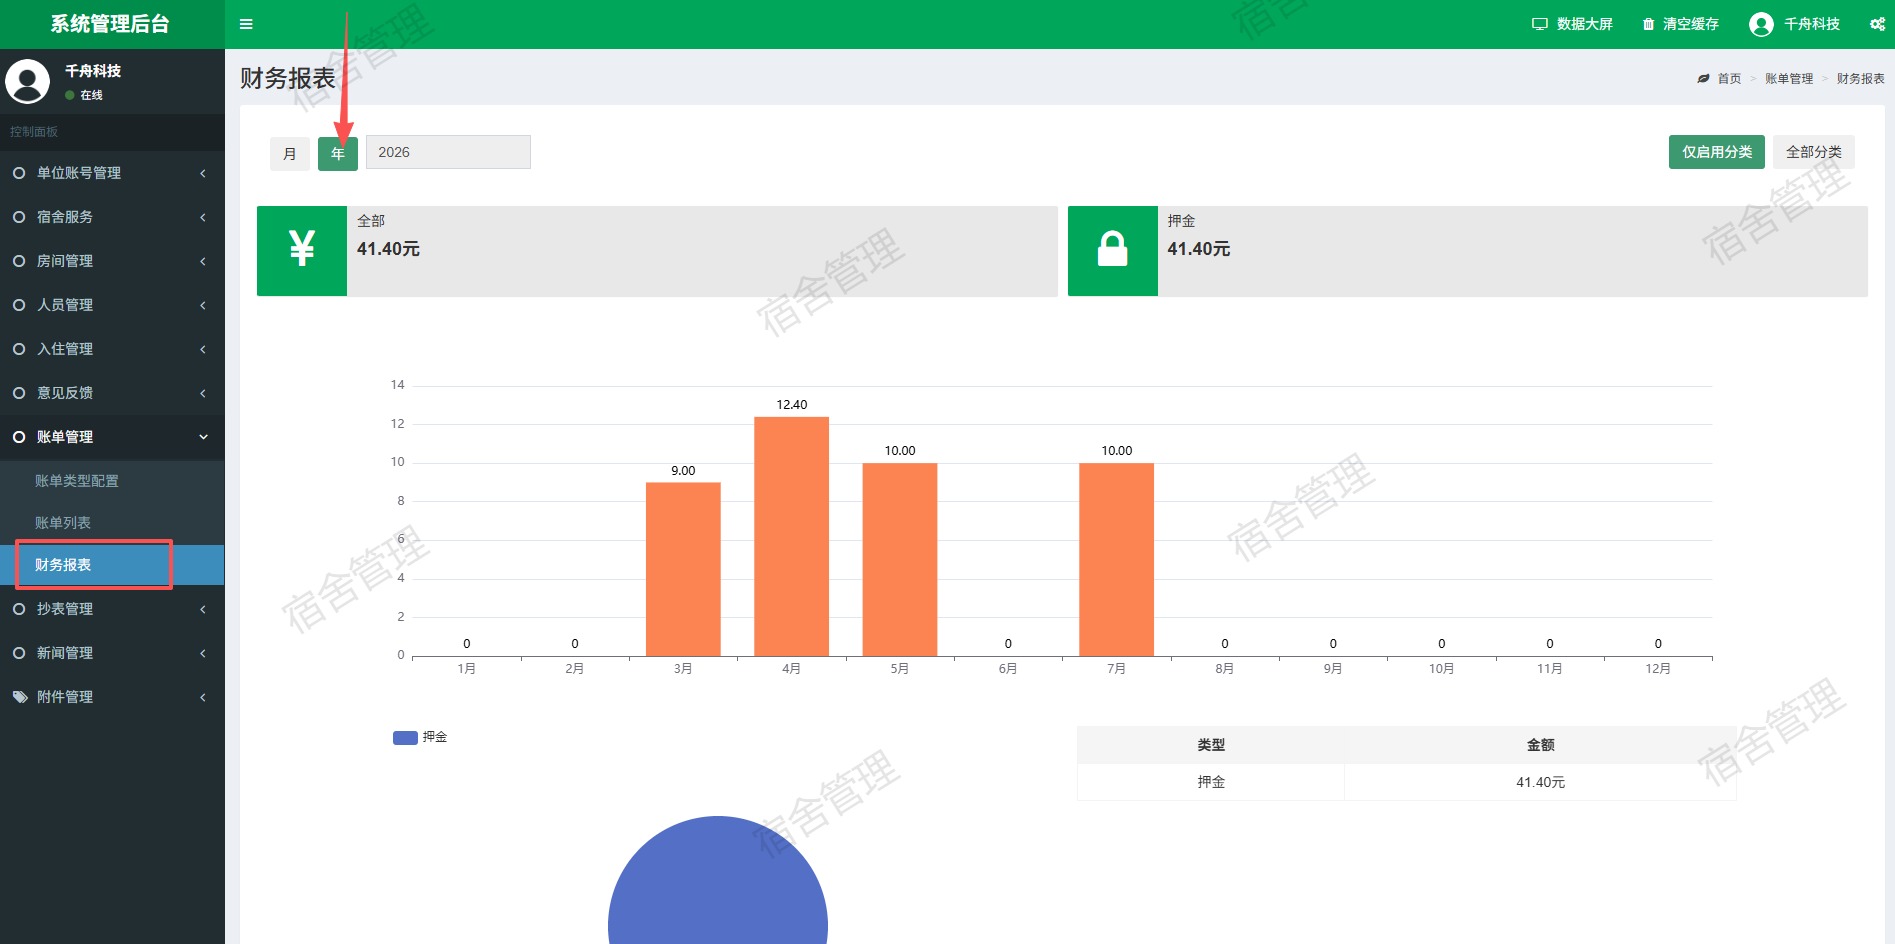Open the 房间管理 menu
The image size is (1895, 944).
point(112,261)
